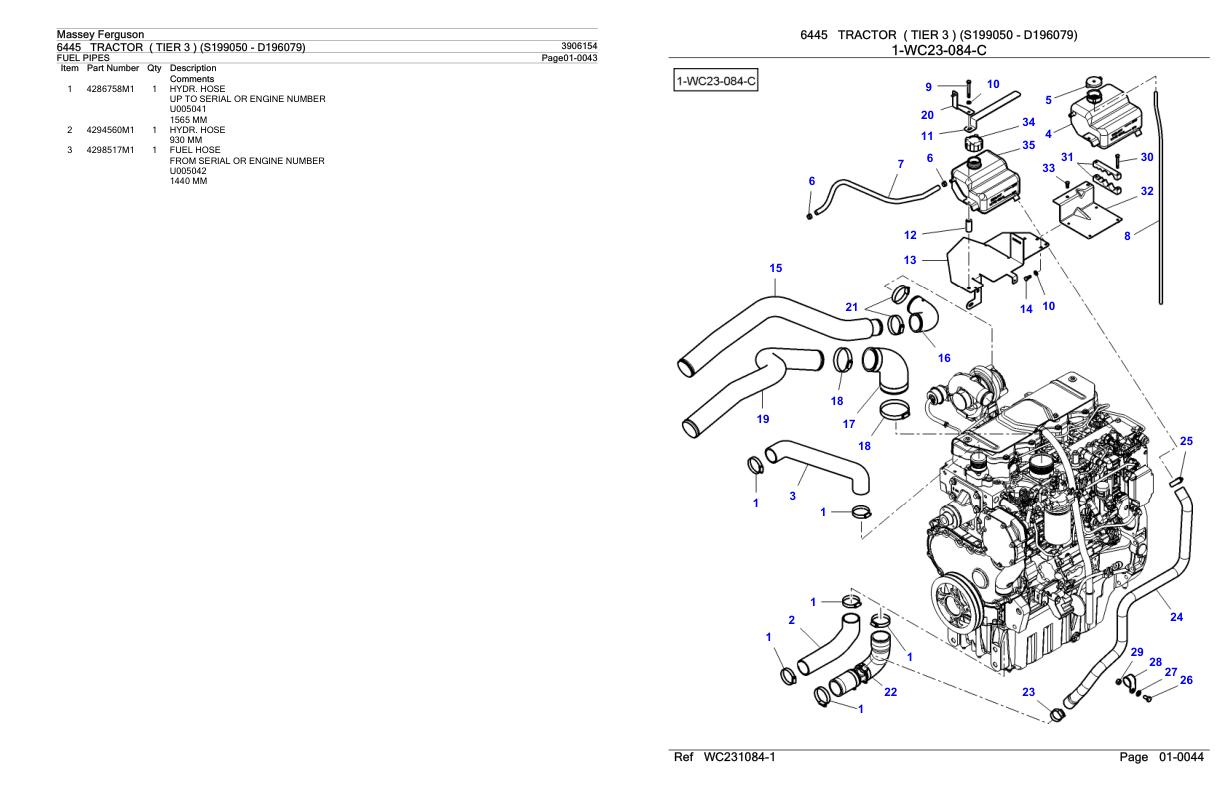Image resolution: width=1224 pixels, height=792 pixels.
Task: Click callout number 2 in diagram
Action: [x=791, y=620]
